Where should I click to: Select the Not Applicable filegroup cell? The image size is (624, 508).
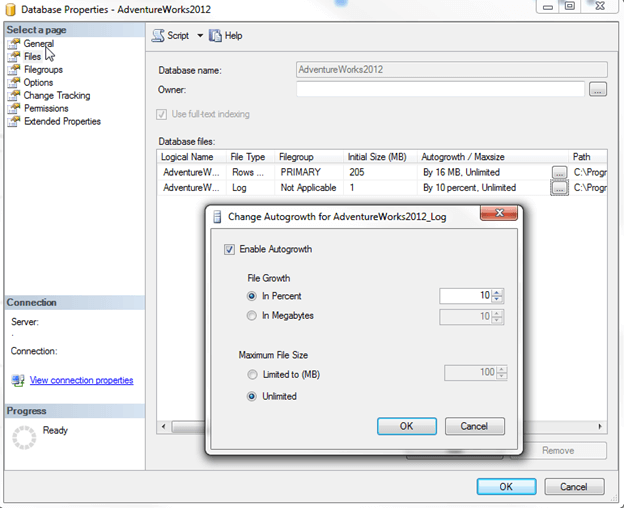point(309,188)
